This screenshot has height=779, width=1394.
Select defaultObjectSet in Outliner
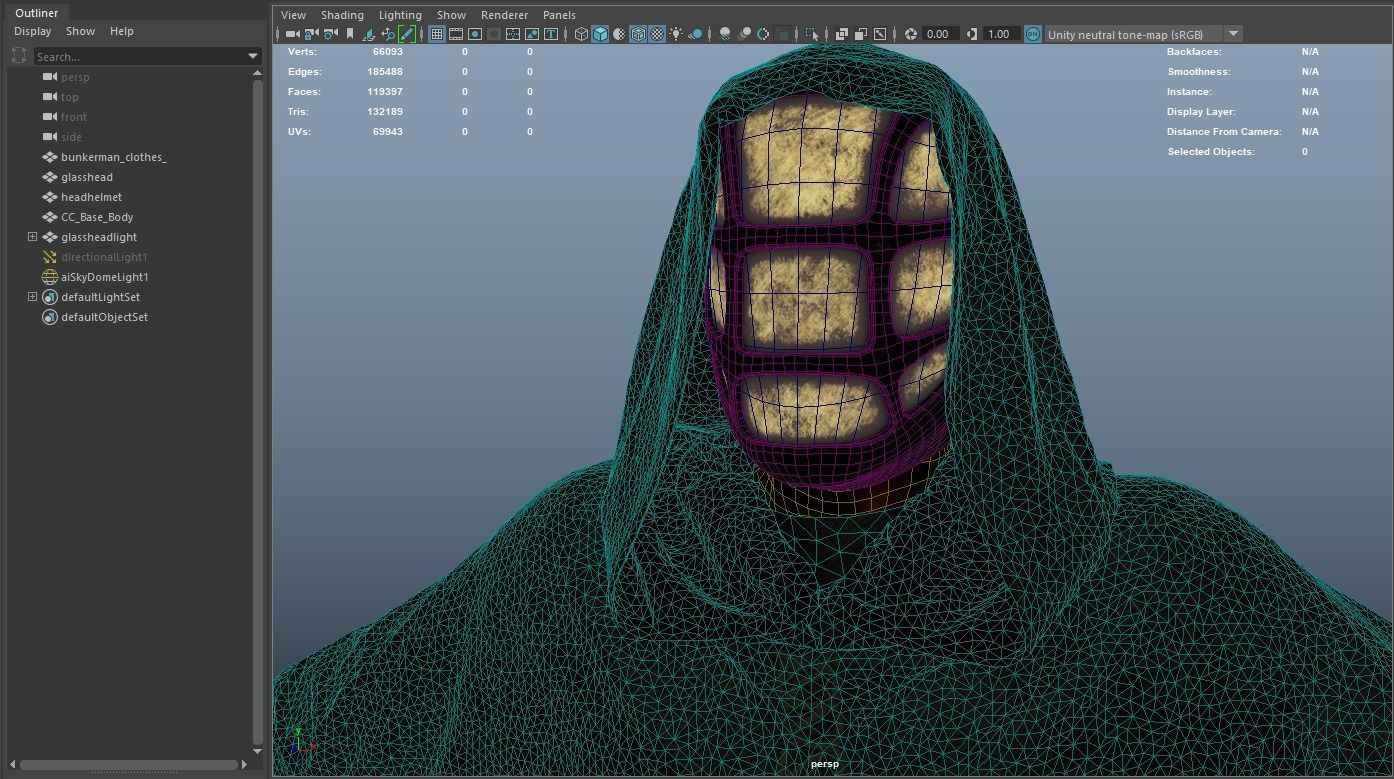pyautogui.click(x=104, y=317)
